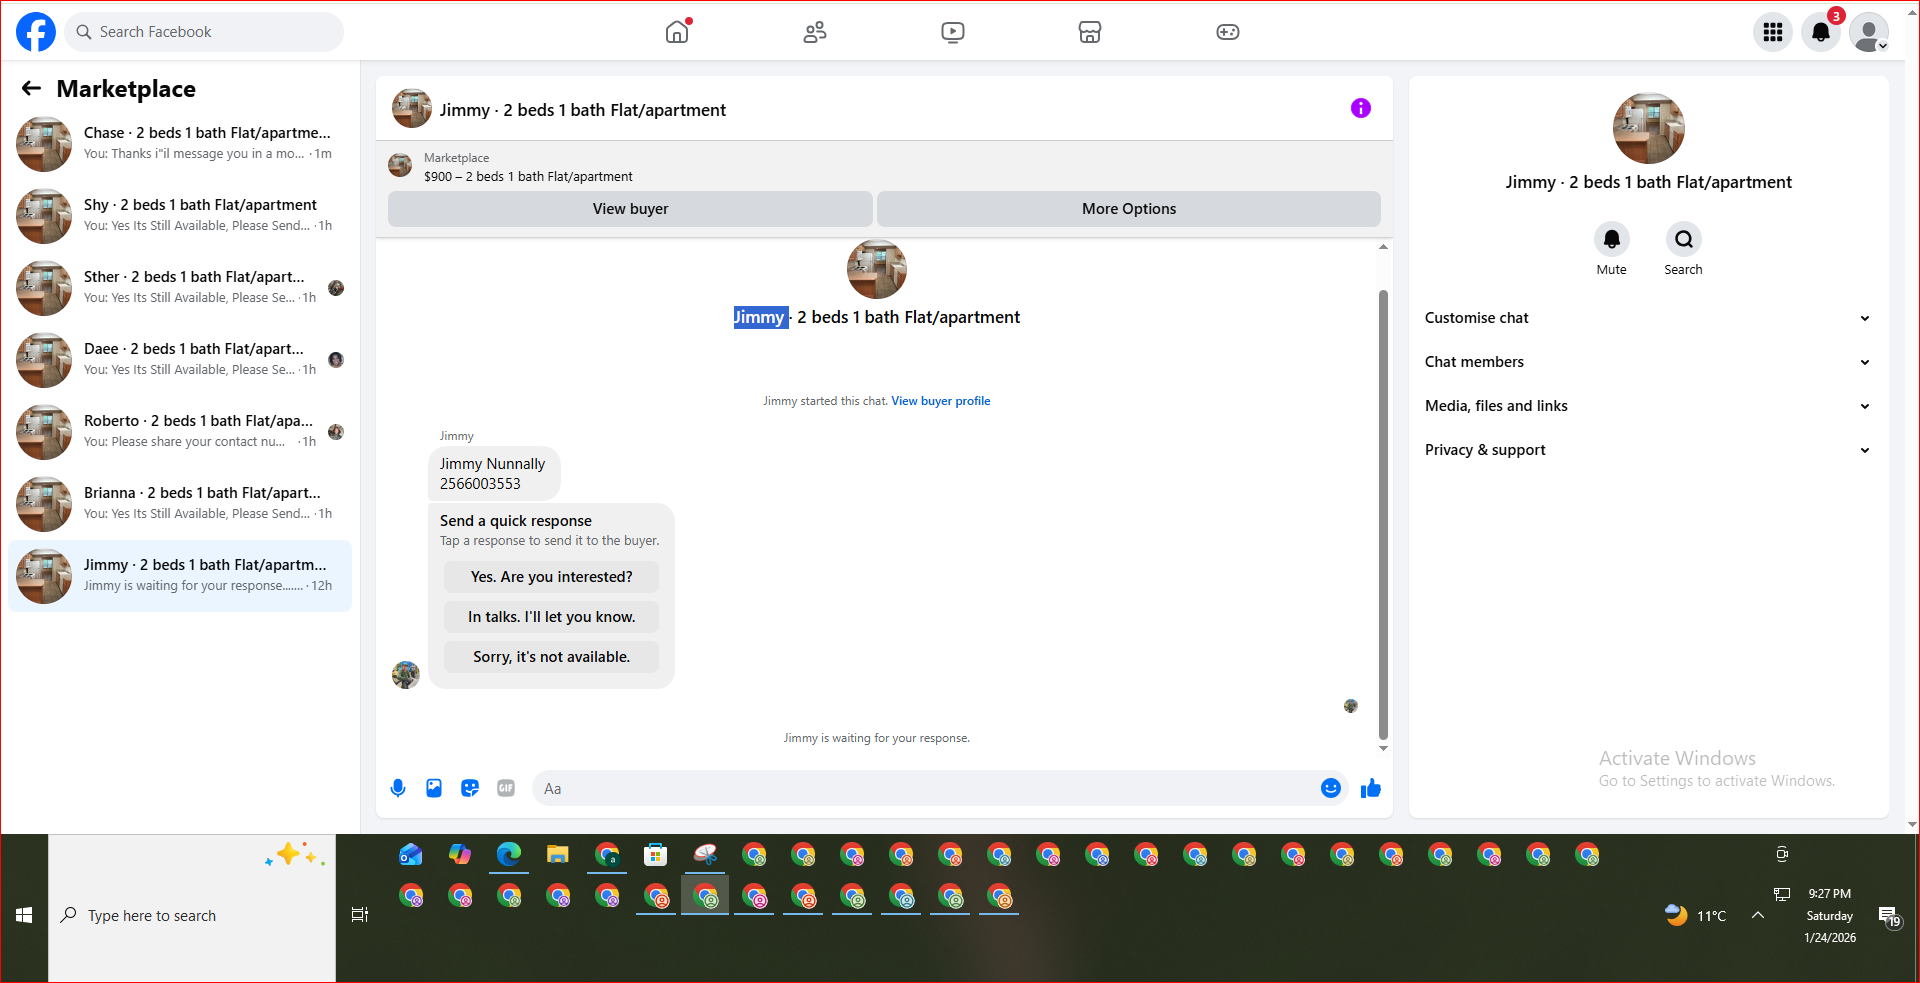Viewport: 1920px width, 983px height.
Task: Open the taskbar clock showing 9:27 PM
Action: click(x=1830, y=915)
